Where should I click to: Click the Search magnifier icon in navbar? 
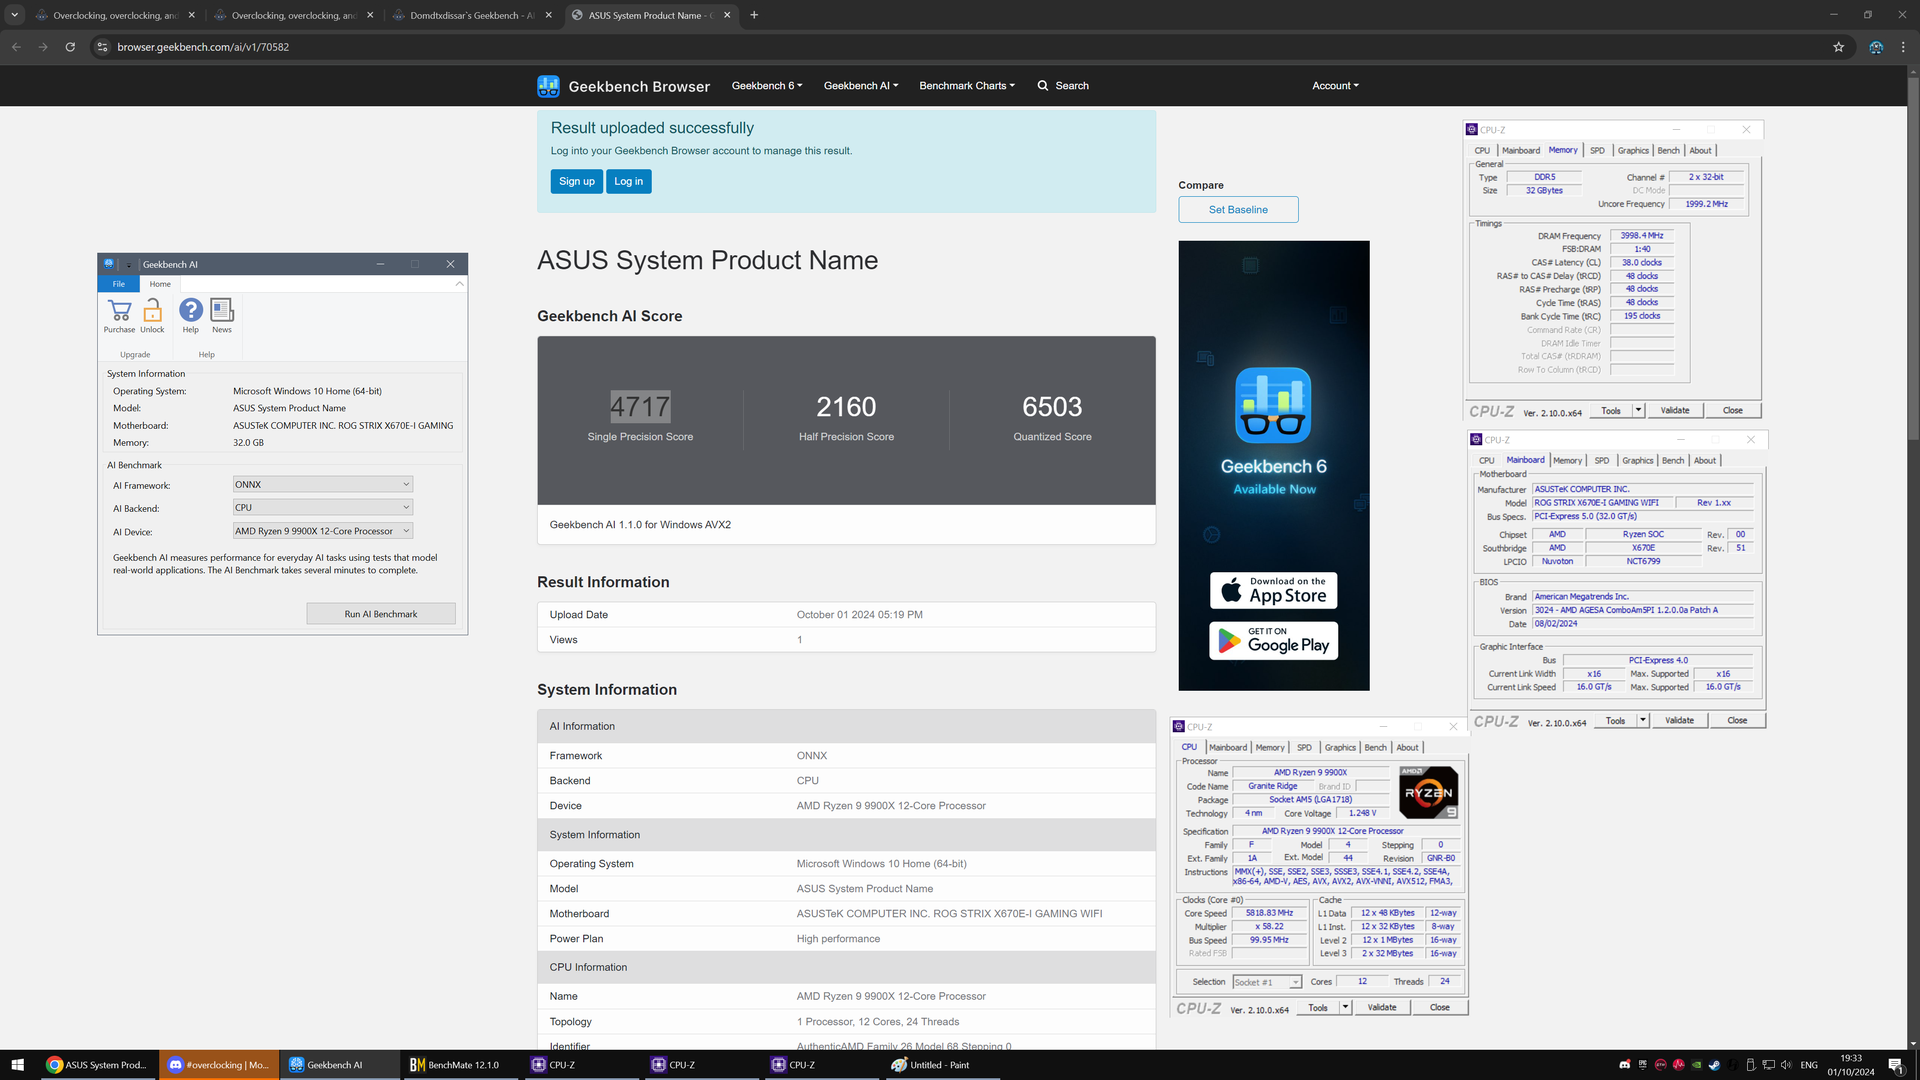(1043, 86)
